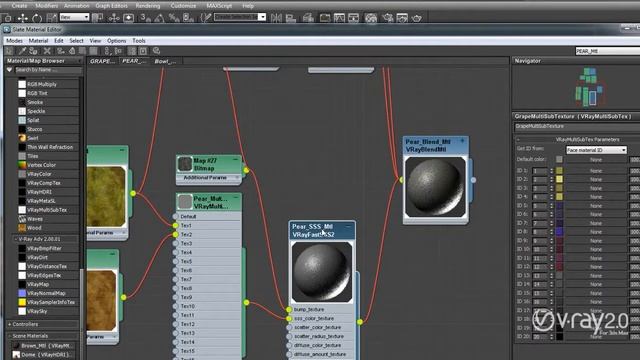640x360 pixels.
Task: Click the Pear_SSS_Mtl sphere preview thumbnail
Action: point(322,272)
